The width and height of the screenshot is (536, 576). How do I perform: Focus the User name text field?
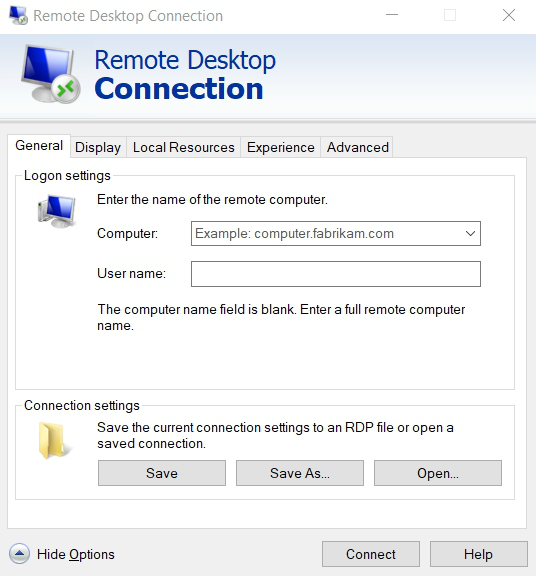[336, 274]
